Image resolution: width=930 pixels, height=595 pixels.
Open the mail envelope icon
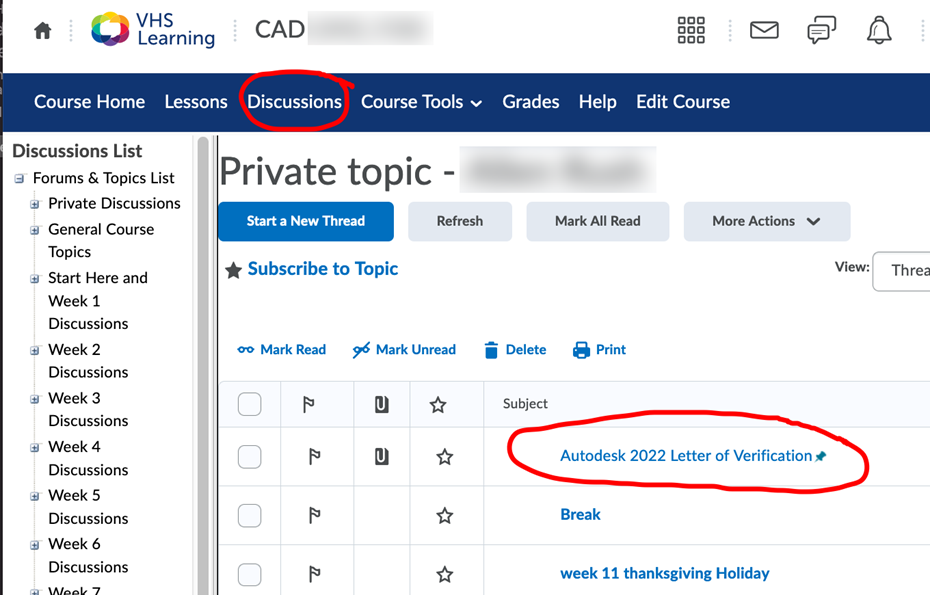click(764, 30)
